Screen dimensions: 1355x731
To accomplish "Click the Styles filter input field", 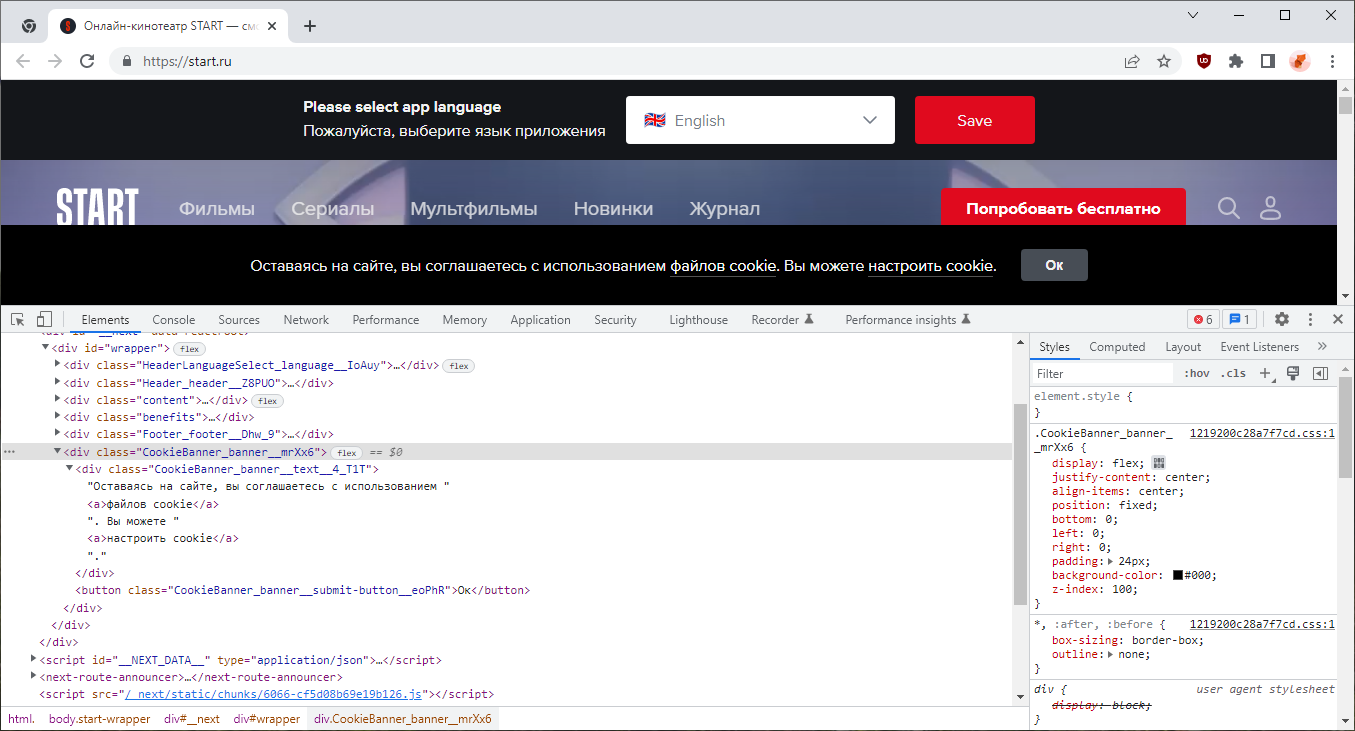I will click(1100, 372).
